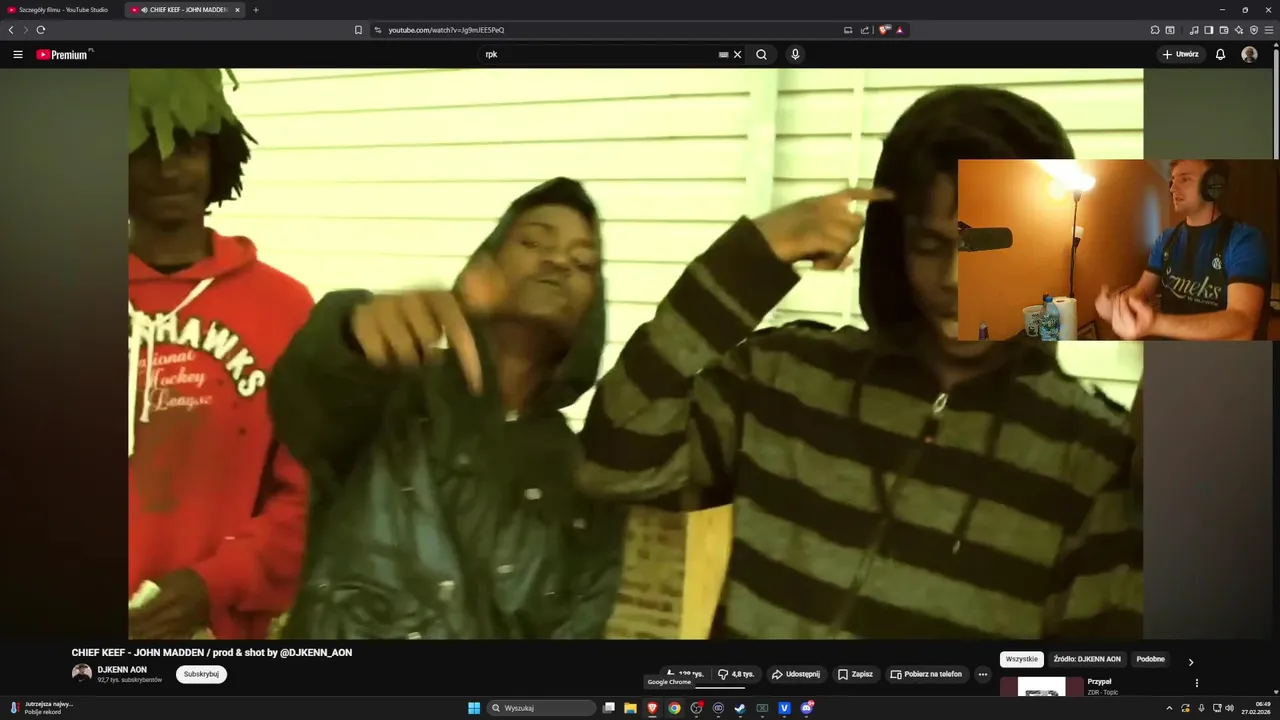Go forward in browser history
Image resolution: width=1280 pixels, height=720 pixels.
click(x=26, y=30)
